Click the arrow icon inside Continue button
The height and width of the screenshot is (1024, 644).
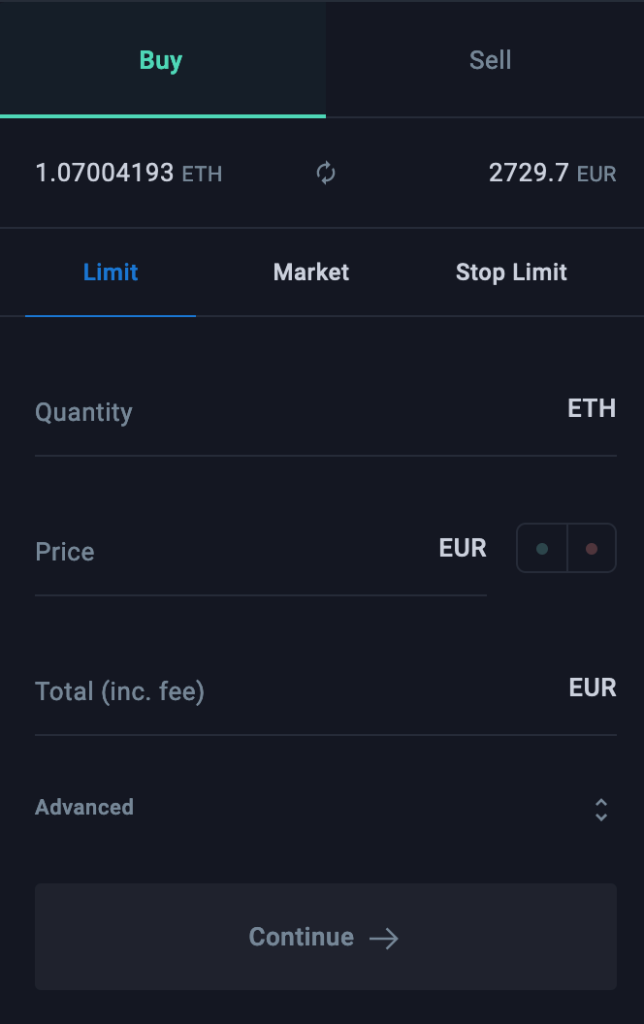click(x=387, y=938)
